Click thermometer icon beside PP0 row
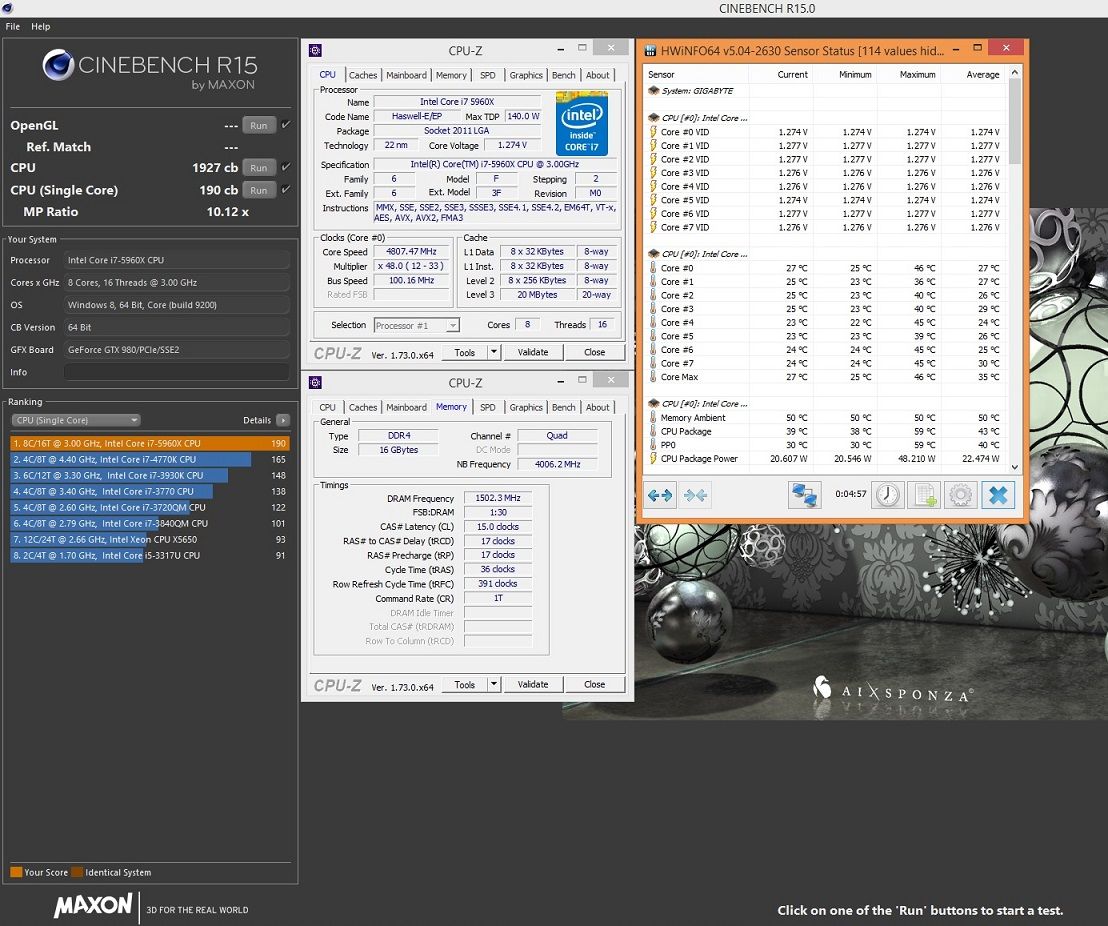Image resolution: width=1108 pixels, height=926 pixels. pyautogui.click(x=653, y=445)
